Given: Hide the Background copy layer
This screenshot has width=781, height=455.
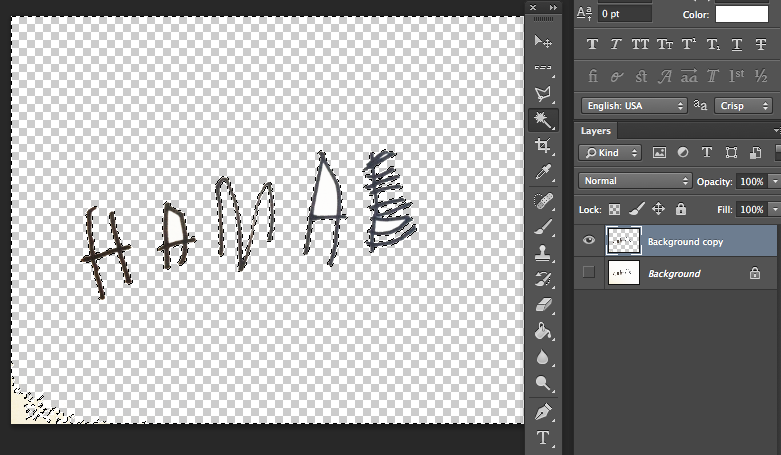Looking at the screenshot, I should tap(589, 241).
